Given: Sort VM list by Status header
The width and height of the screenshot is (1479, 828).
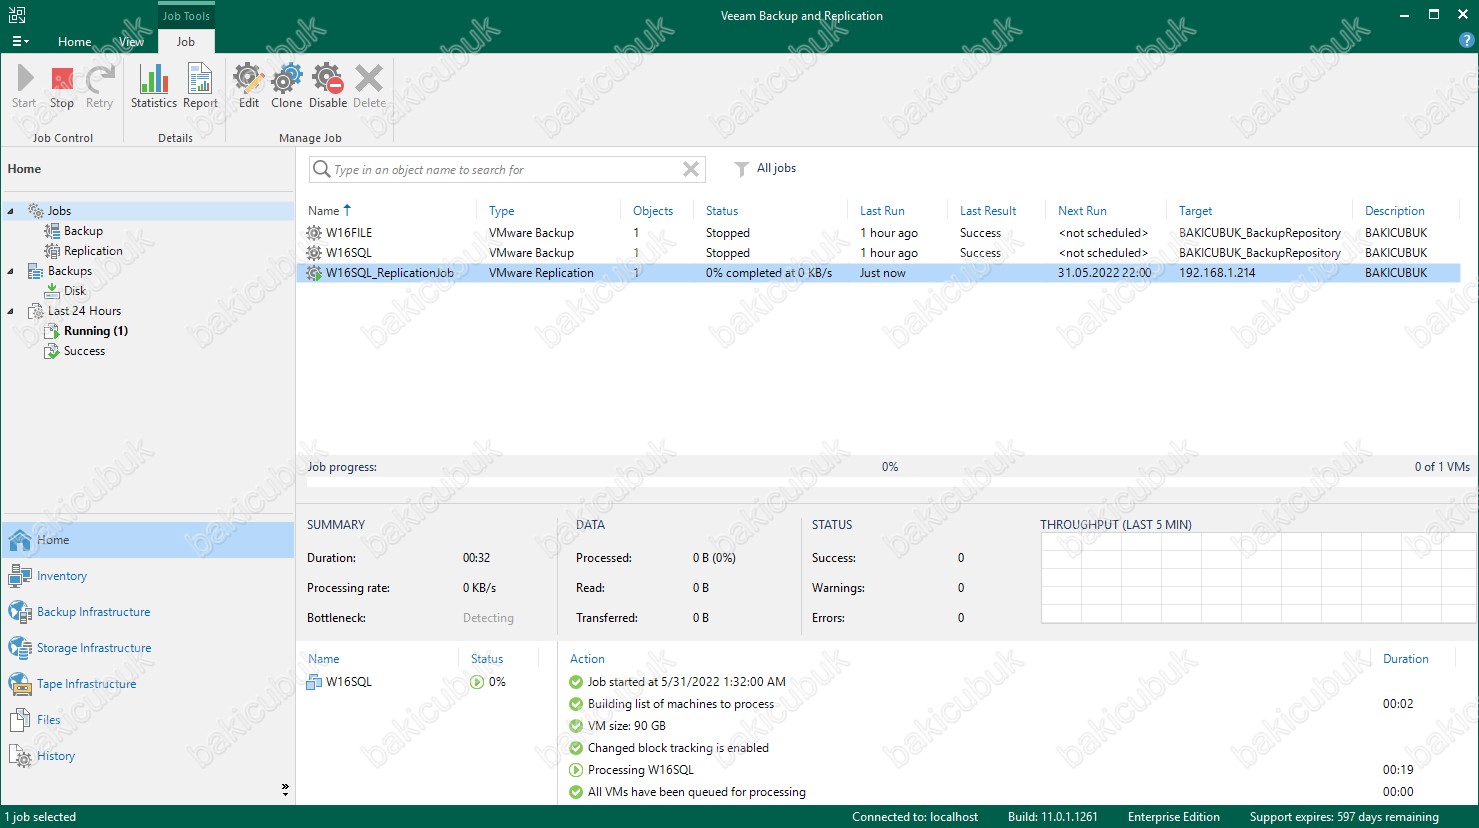Looking at the screenshot, I should (x=487, y=659).
